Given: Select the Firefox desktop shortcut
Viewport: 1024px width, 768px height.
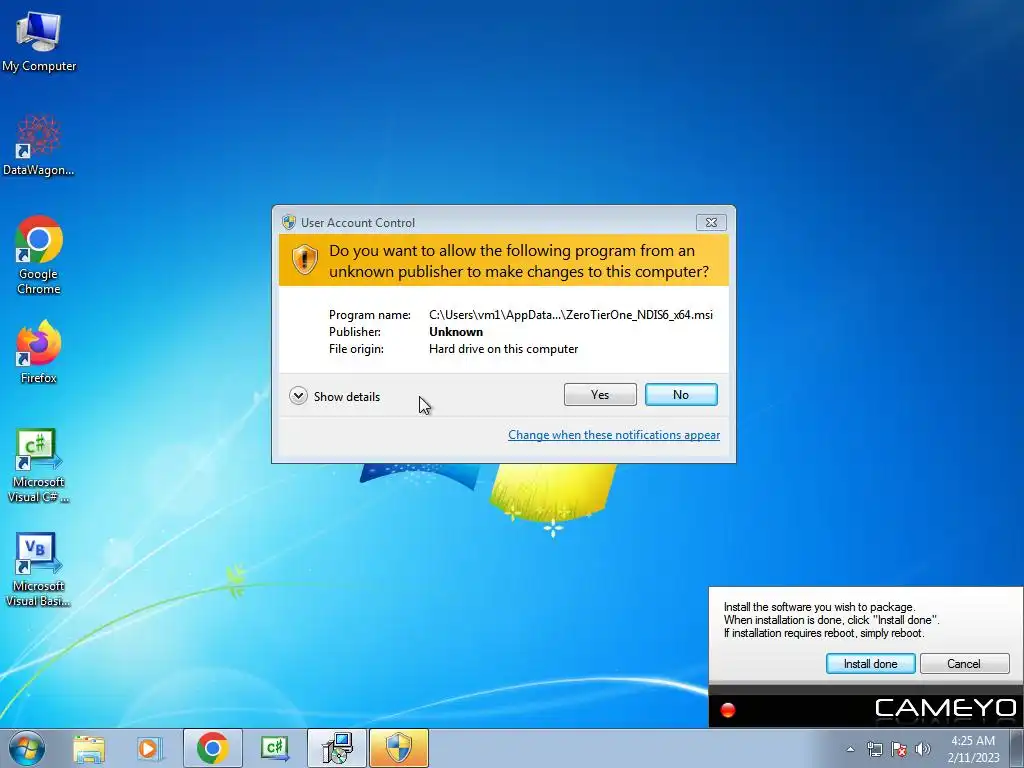Looking at the screenshot, I should coord(39,351).
